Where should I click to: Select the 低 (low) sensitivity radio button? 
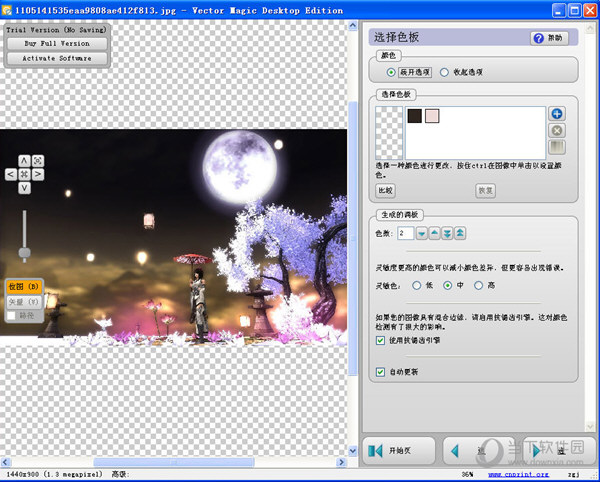click(417, 285)
